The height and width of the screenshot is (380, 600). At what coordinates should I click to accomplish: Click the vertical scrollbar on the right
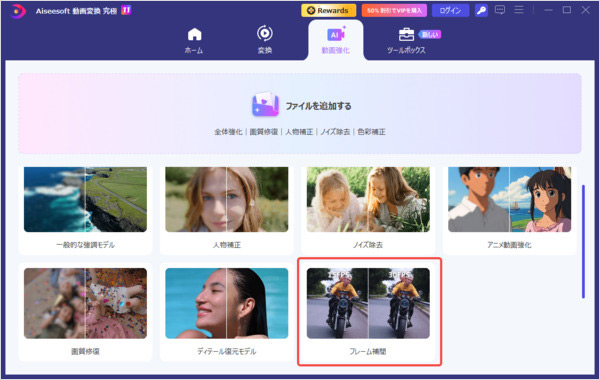pos(583,241)
